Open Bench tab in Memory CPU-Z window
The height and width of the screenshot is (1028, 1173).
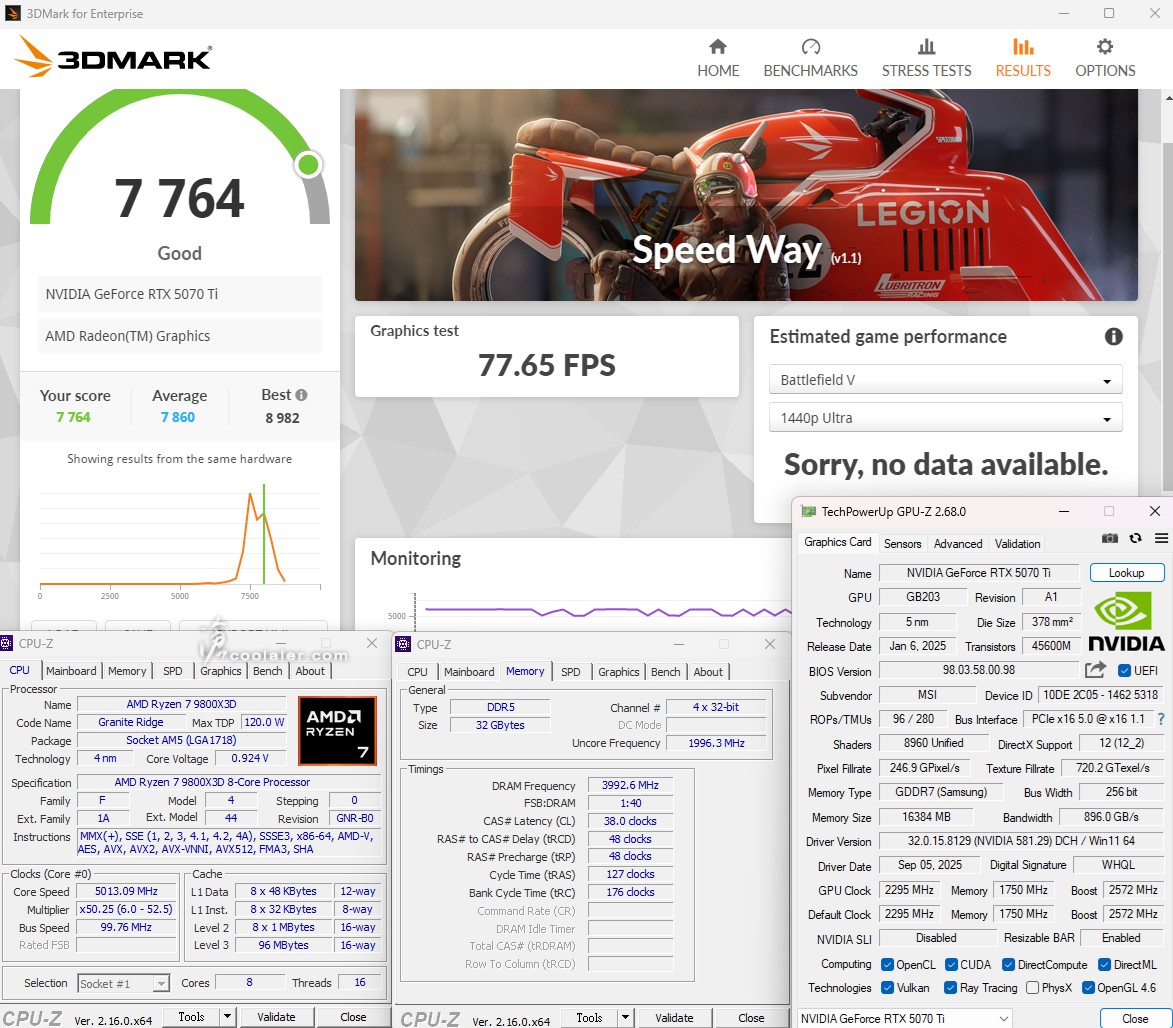point(664,671)
